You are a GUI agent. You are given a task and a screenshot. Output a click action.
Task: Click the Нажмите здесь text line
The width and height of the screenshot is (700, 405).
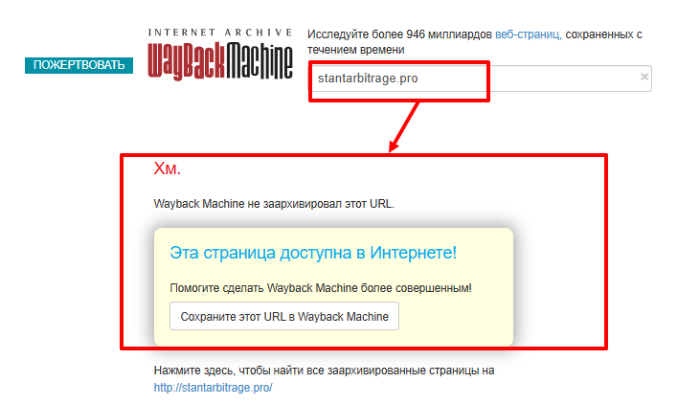point(323,370)
